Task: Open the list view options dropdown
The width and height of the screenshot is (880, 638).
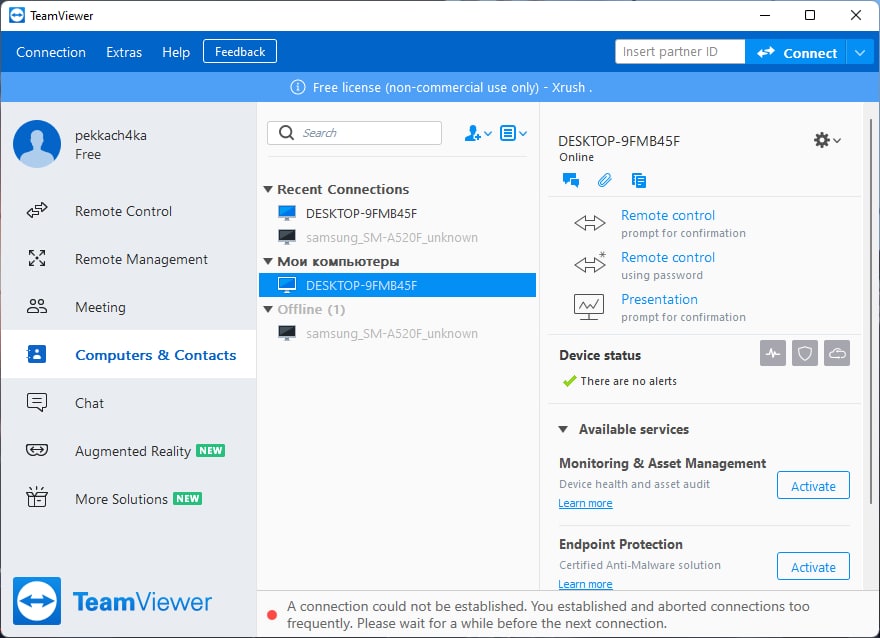Action: pos(513,133)
